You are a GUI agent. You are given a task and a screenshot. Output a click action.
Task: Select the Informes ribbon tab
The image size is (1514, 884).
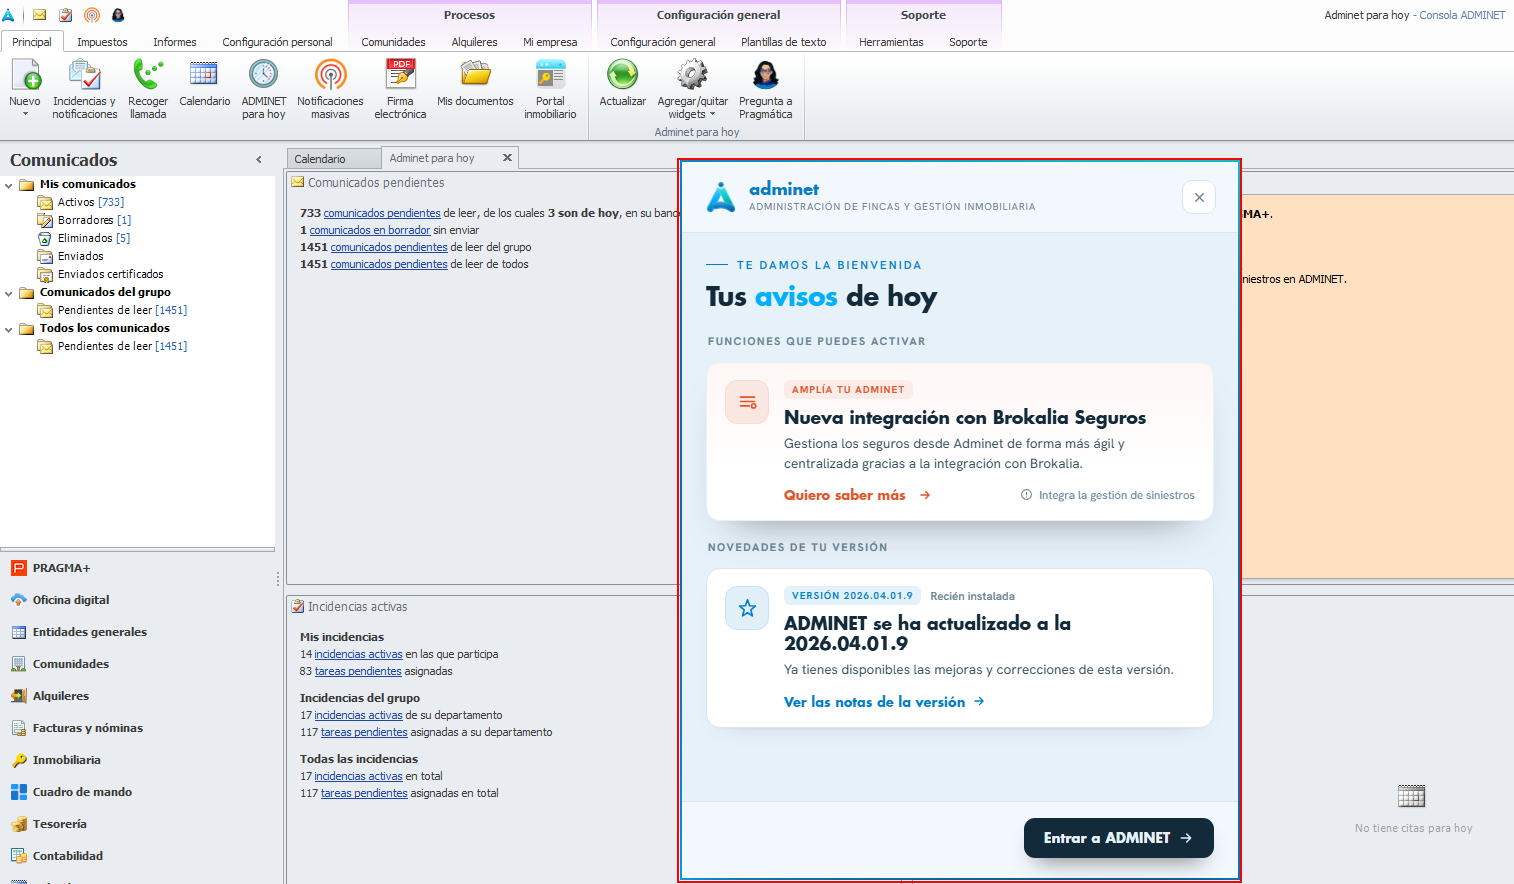[x=175, y=42]
